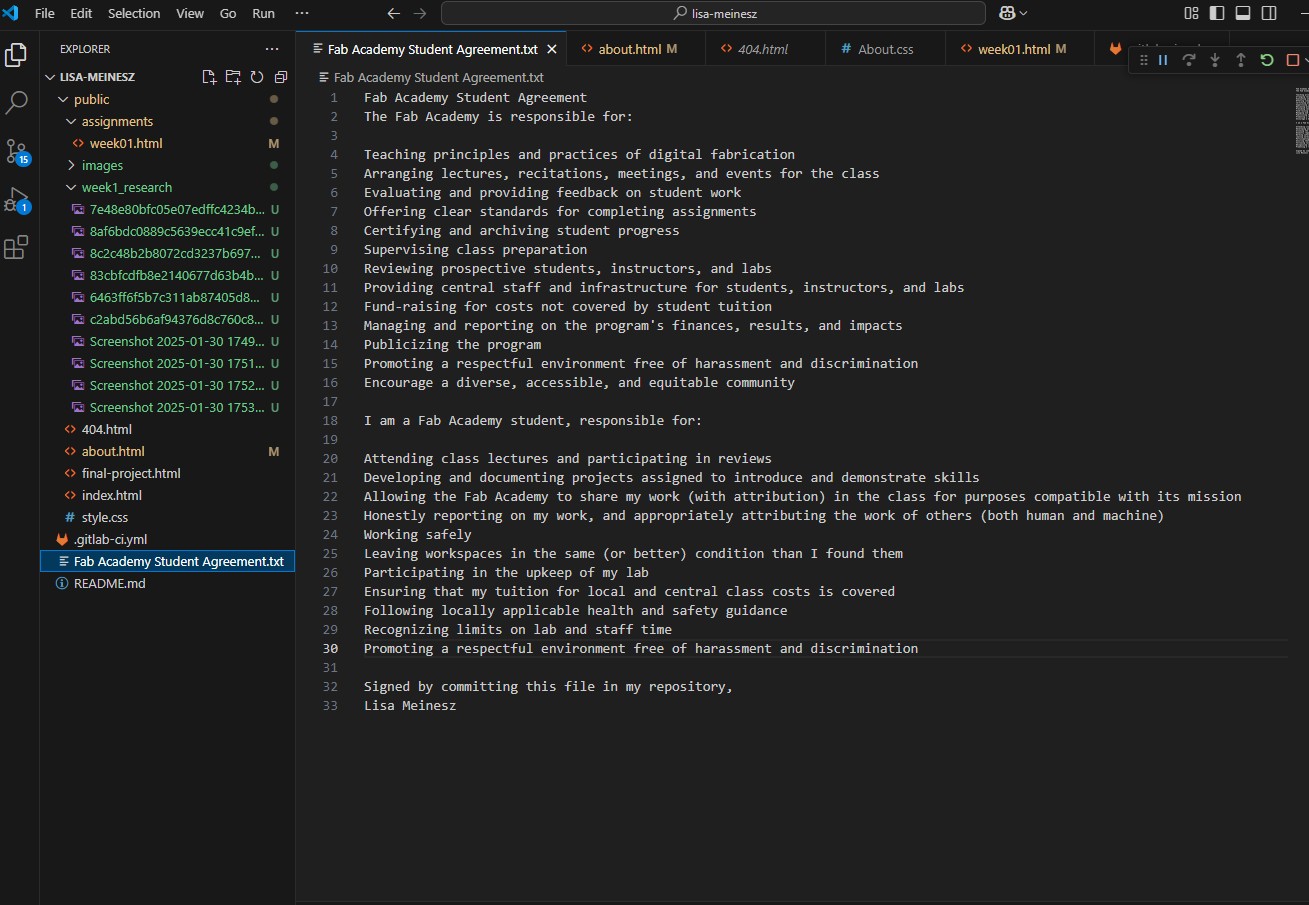This screenshot has height=905, width=1309.
Task: Click the debug Step Over icon
Action: [1189, 60]
